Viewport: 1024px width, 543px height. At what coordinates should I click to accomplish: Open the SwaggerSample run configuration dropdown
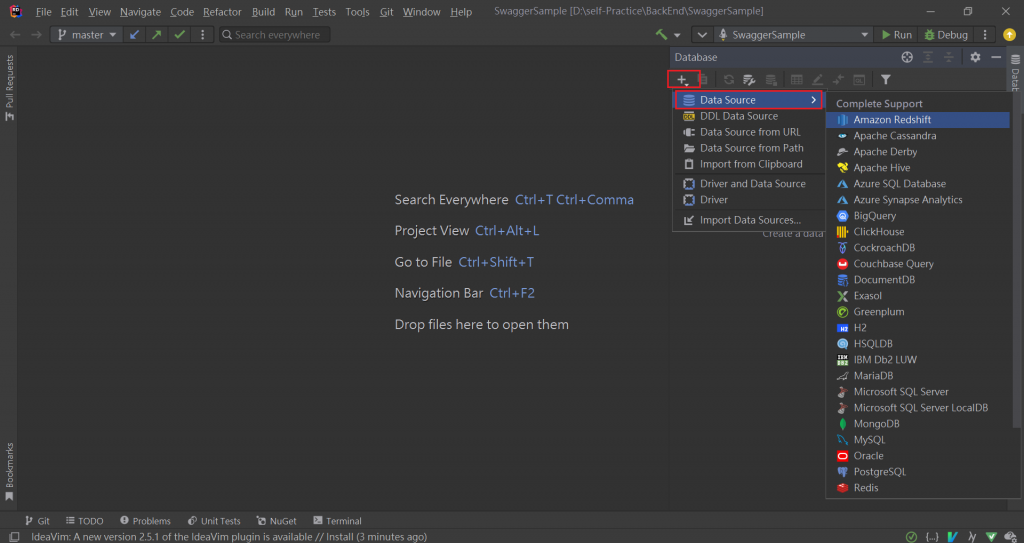[x=794, y=35]
